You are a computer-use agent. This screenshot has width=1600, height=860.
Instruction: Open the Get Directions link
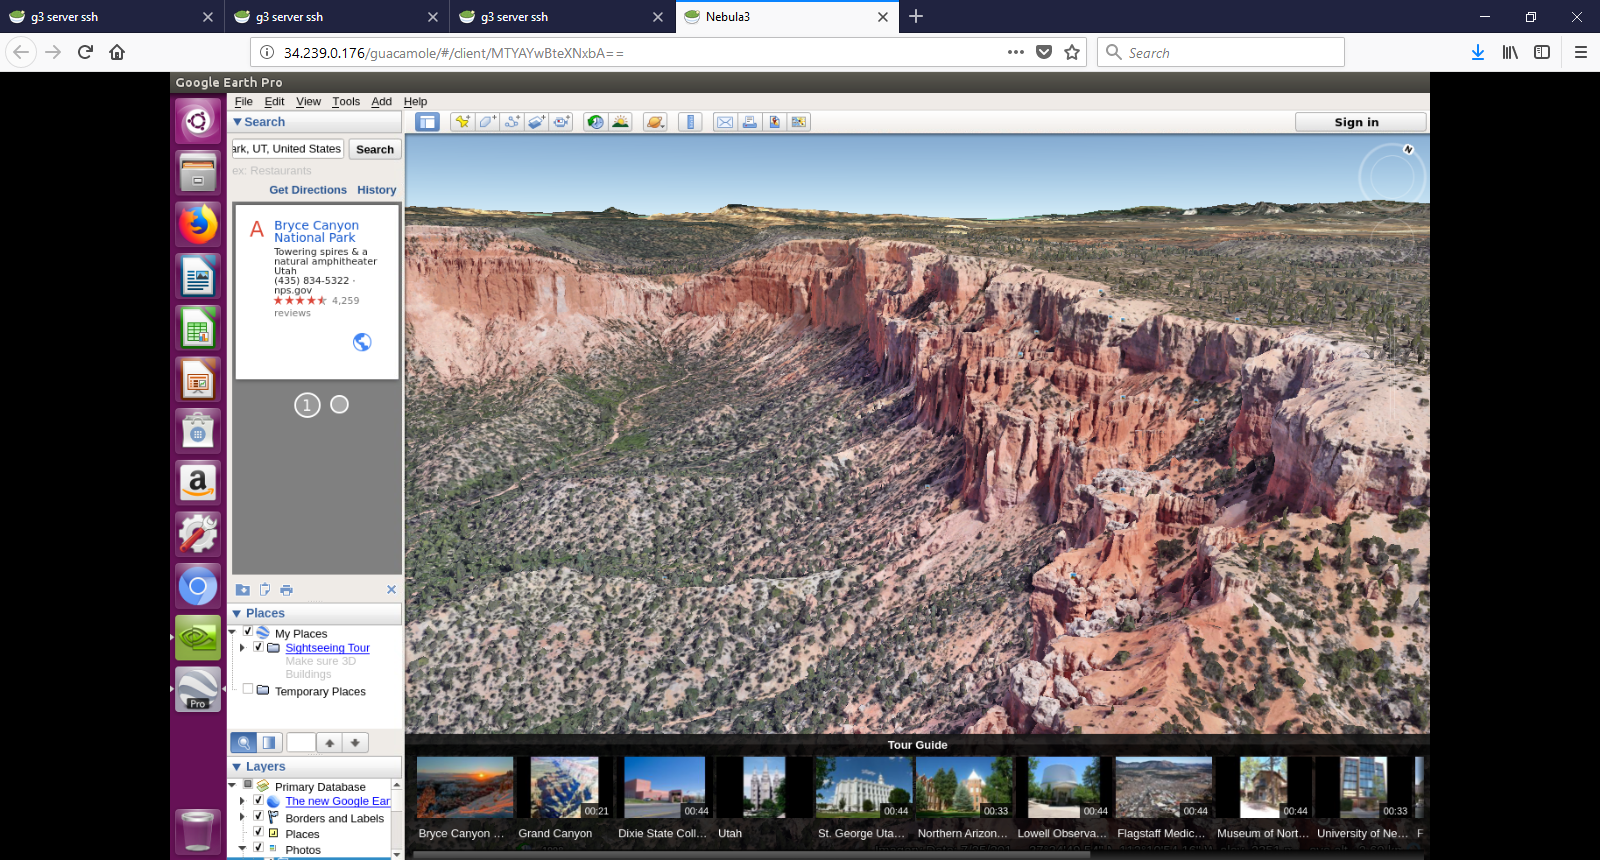[x=308, y=190]
